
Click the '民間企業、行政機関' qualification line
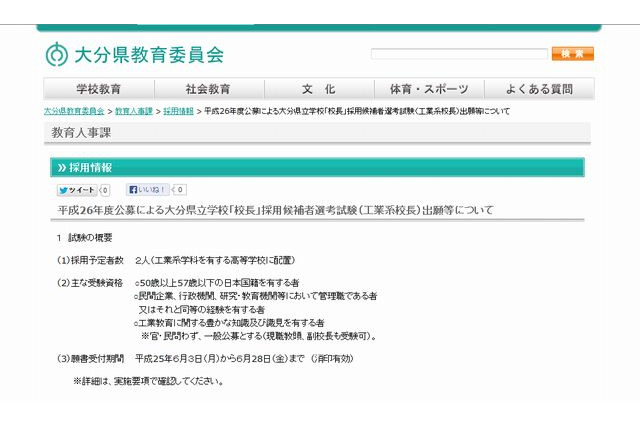(256, 296)
